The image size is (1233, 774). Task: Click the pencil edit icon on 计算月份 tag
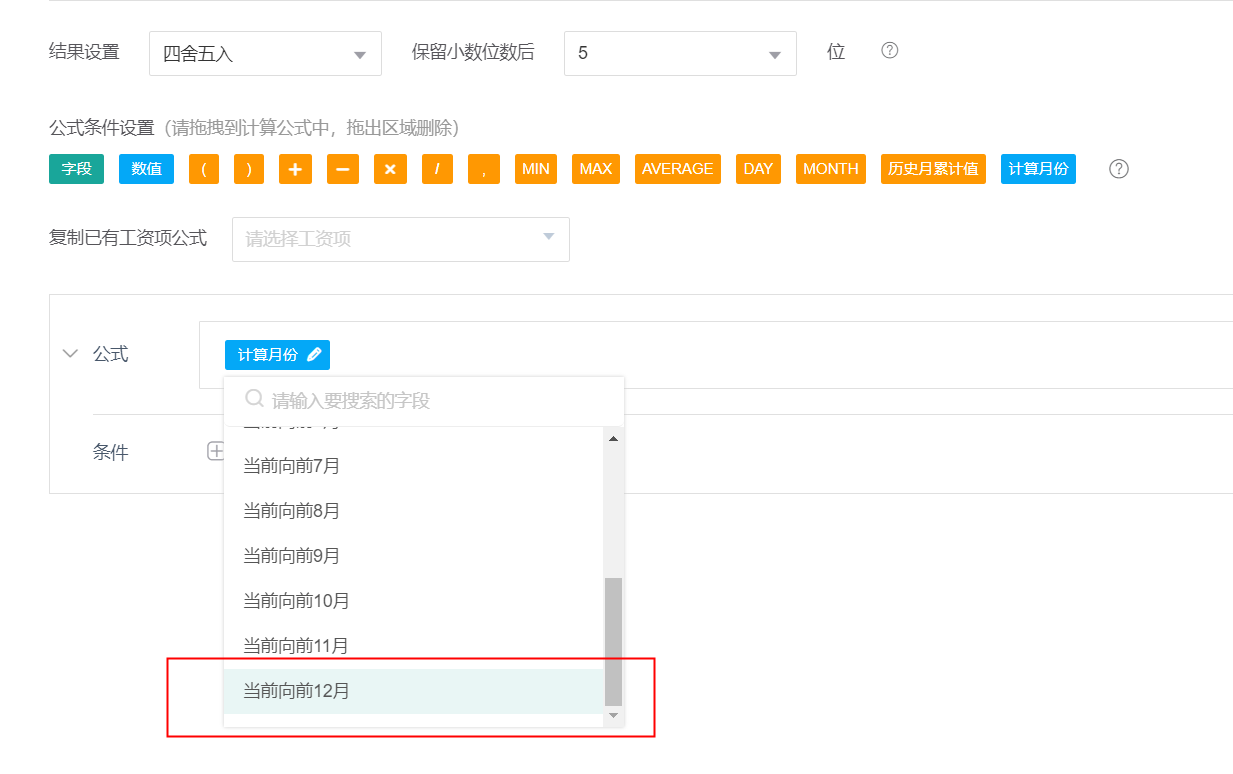point(314,355)
